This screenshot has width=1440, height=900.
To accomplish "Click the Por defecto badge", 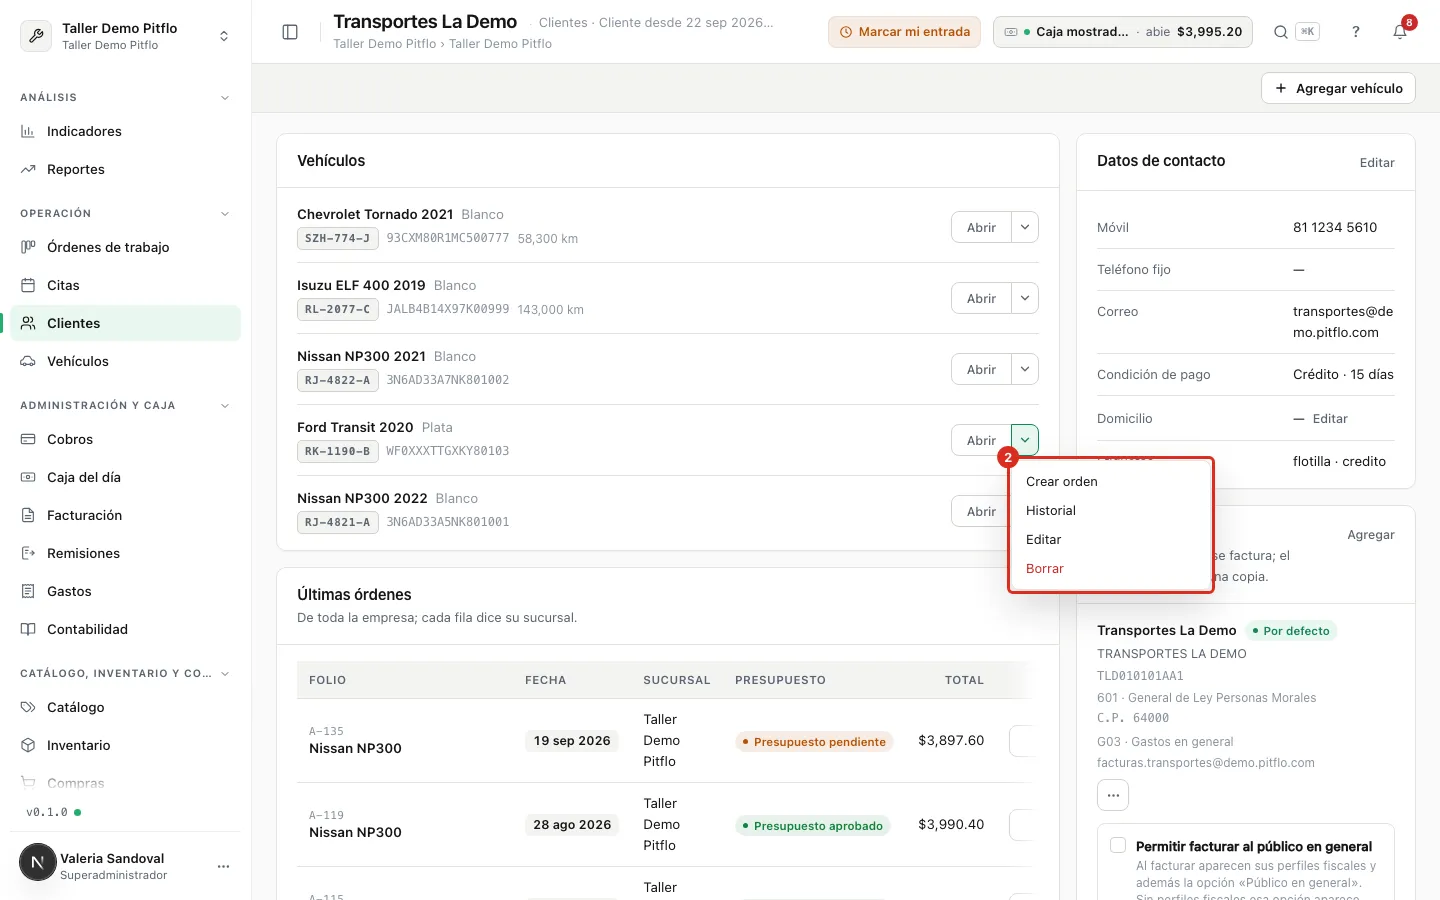I will click(x=1291, y=630).
